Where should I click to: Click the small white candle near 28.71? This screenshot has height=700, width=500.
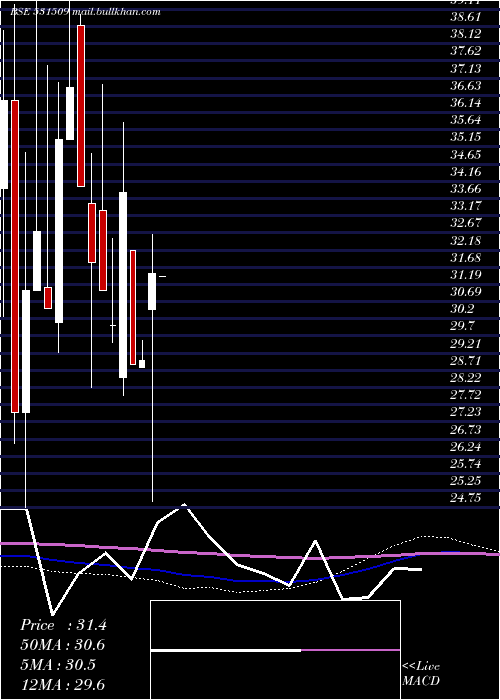142,364
